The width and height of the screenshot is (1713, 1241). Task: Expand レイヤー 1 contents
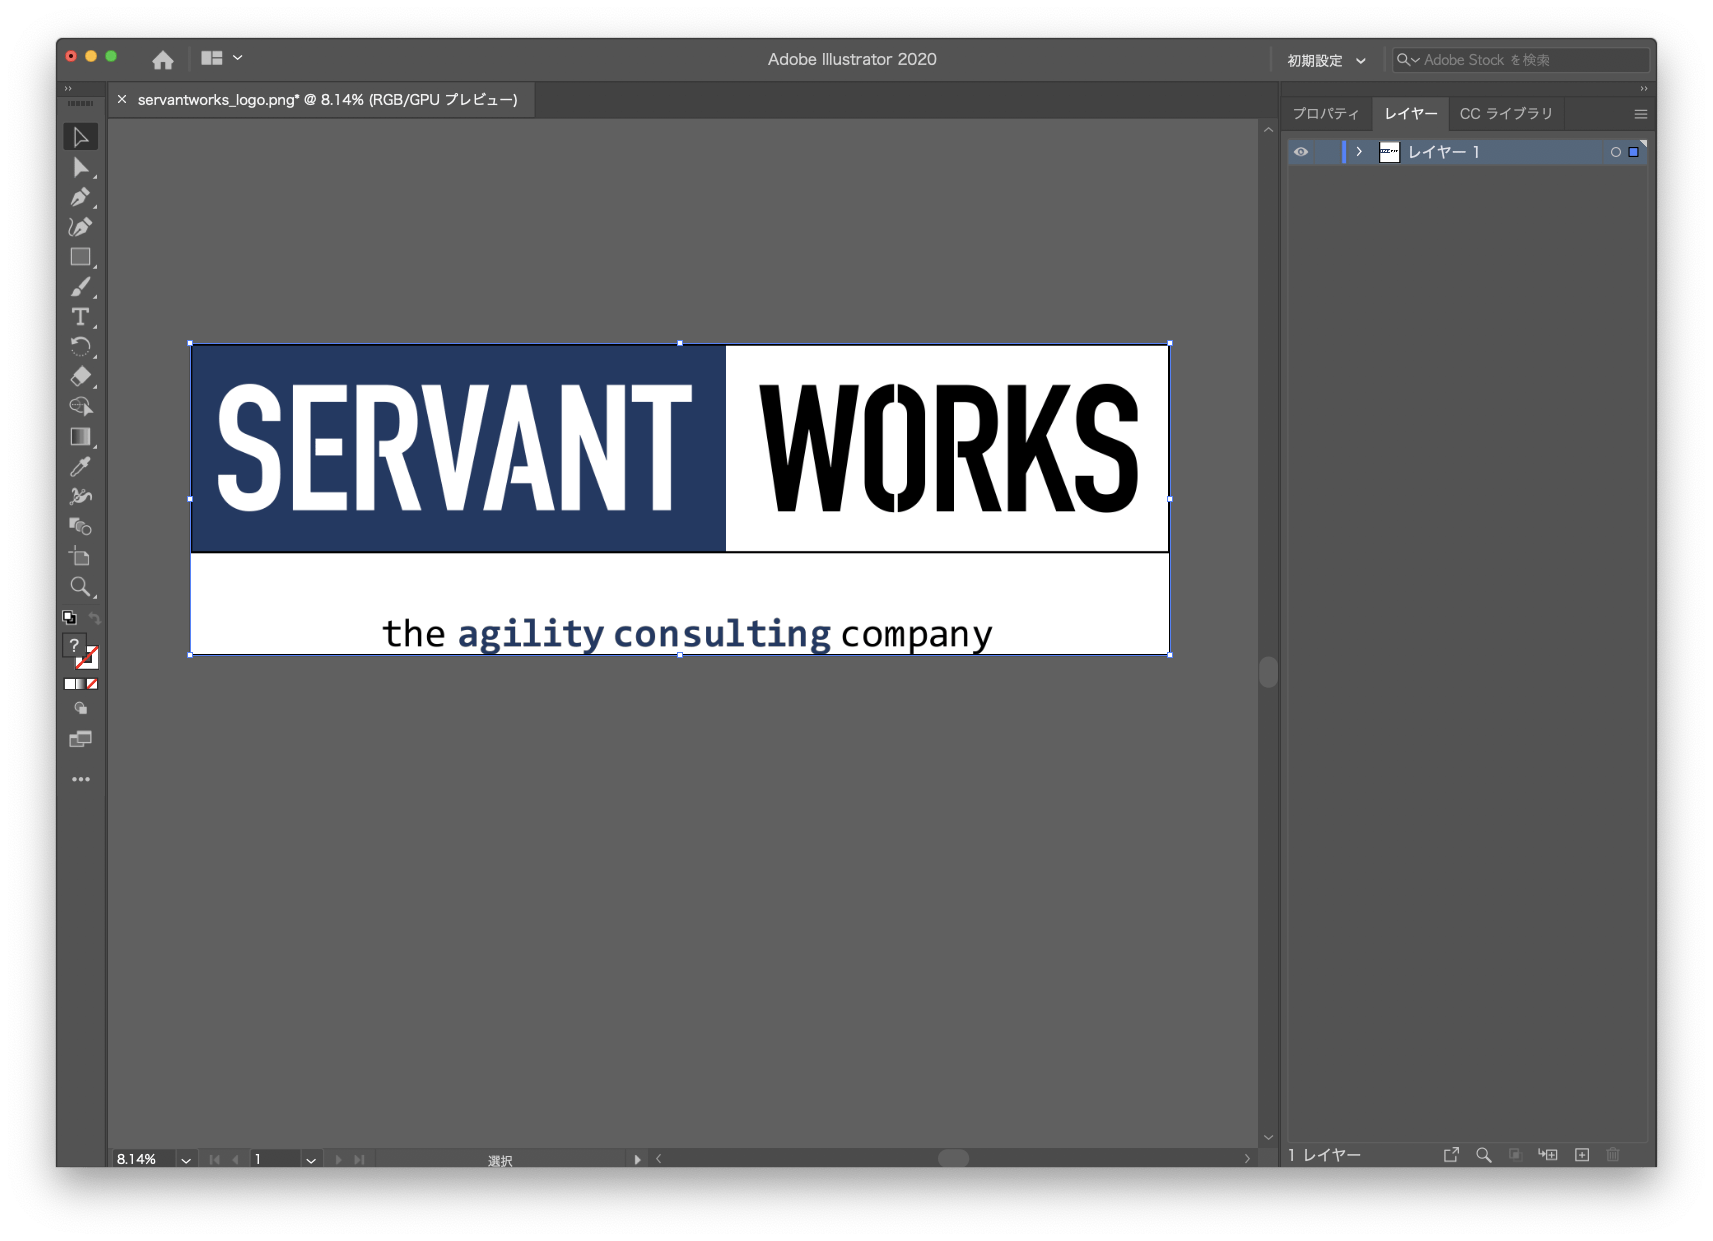(x=1359, y=152)
